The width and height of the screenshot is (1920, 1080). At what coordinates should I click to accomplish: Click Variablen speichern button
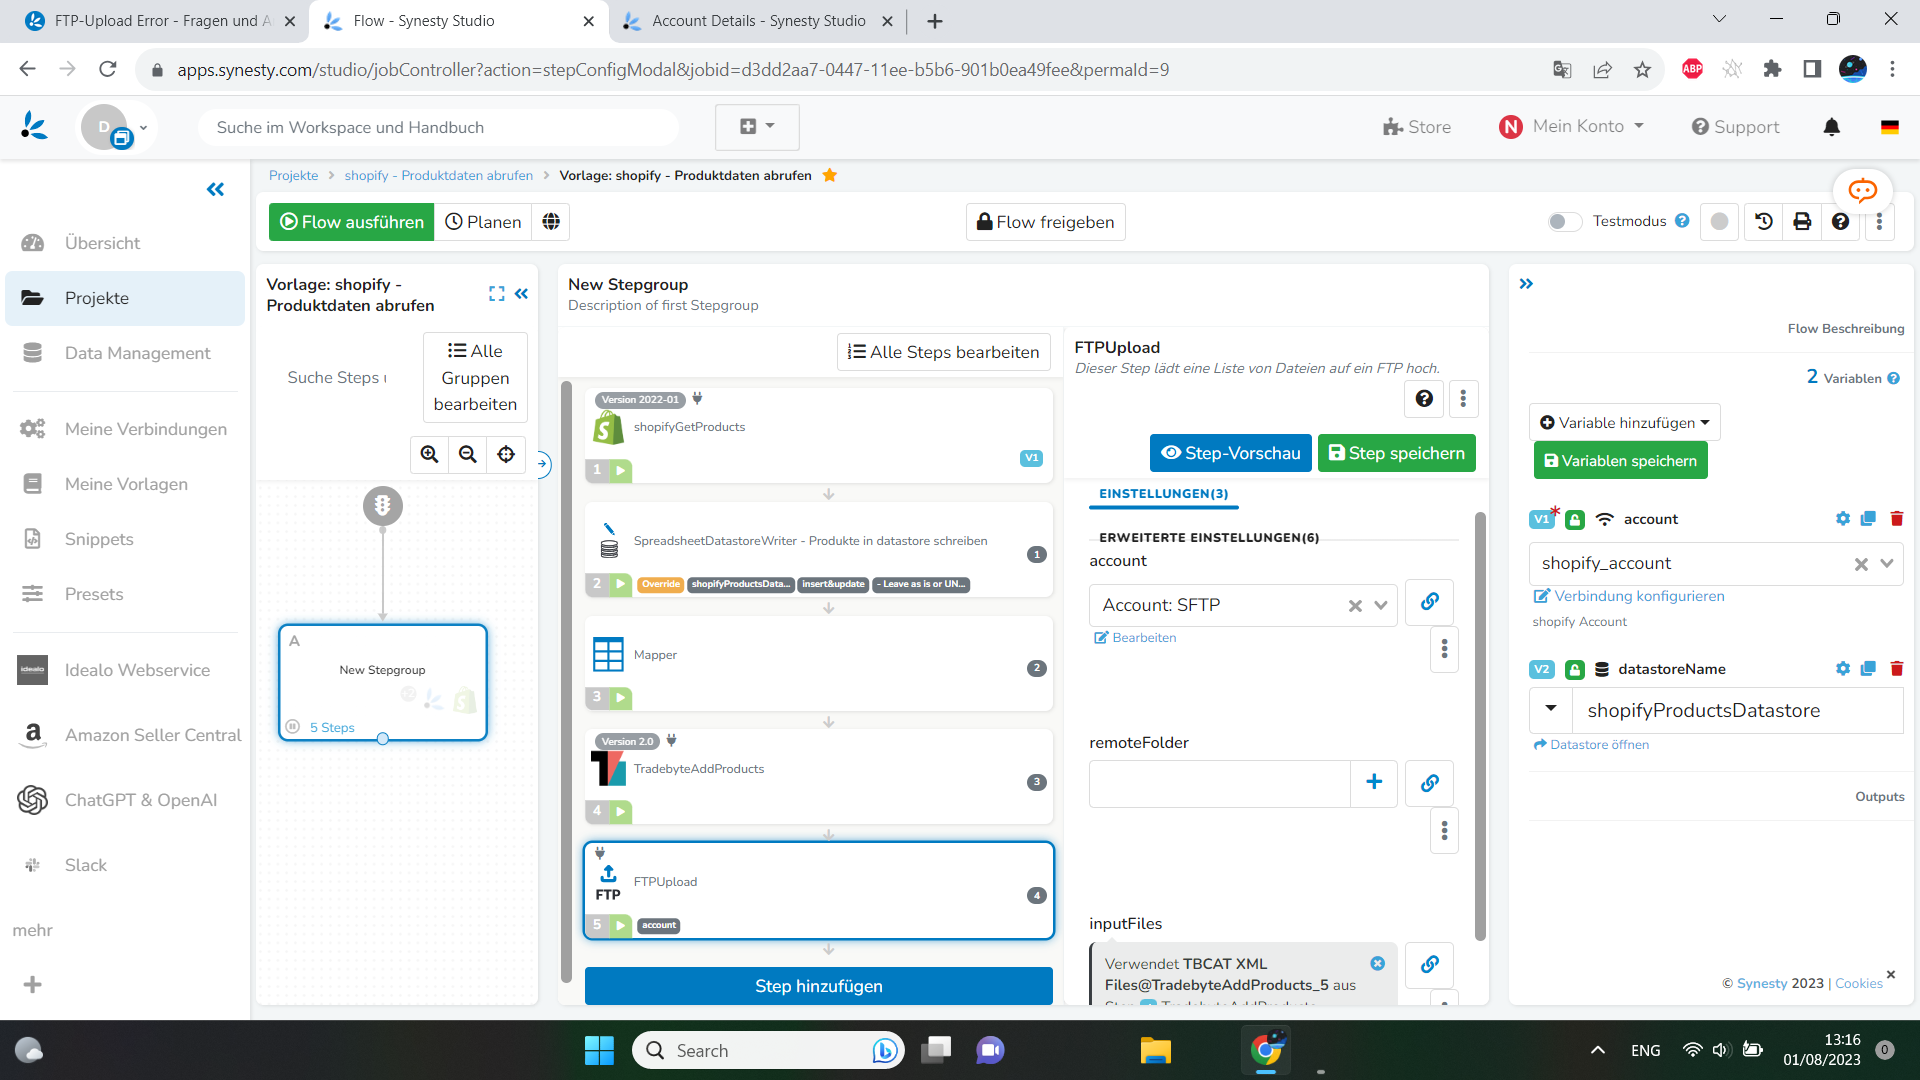point(1620,461)
